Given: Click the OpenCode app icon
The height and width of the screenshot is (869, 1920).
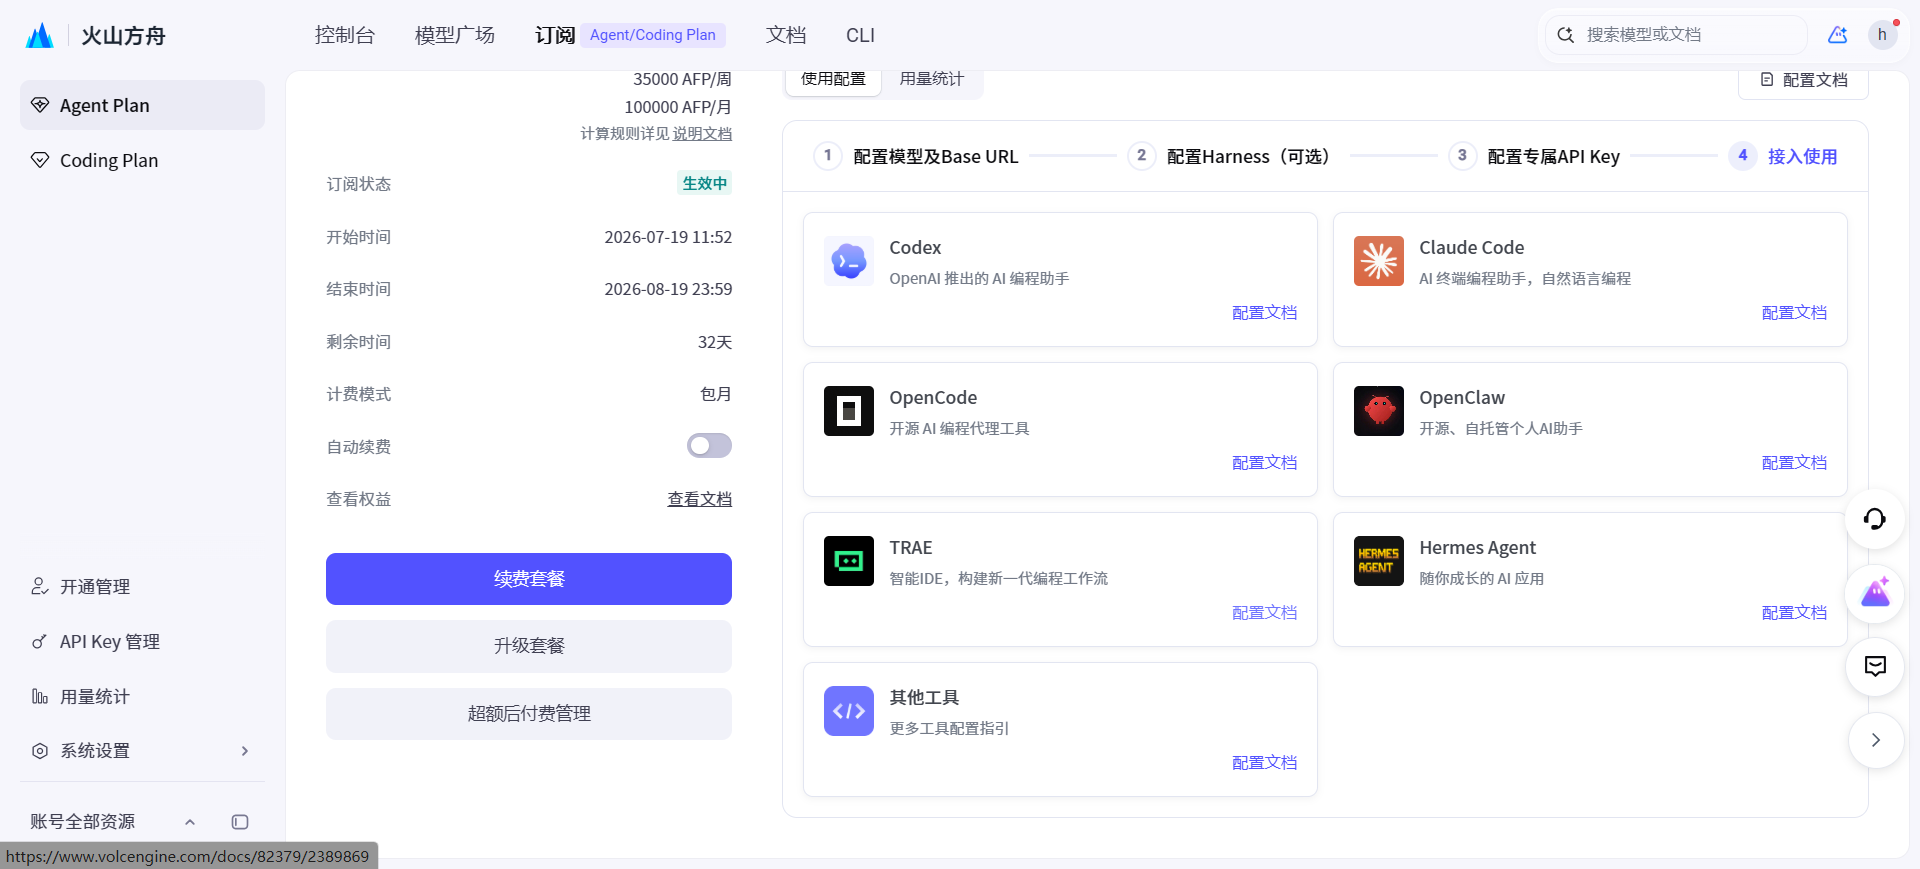Looking at the screenshot, I should pos(849,411).
